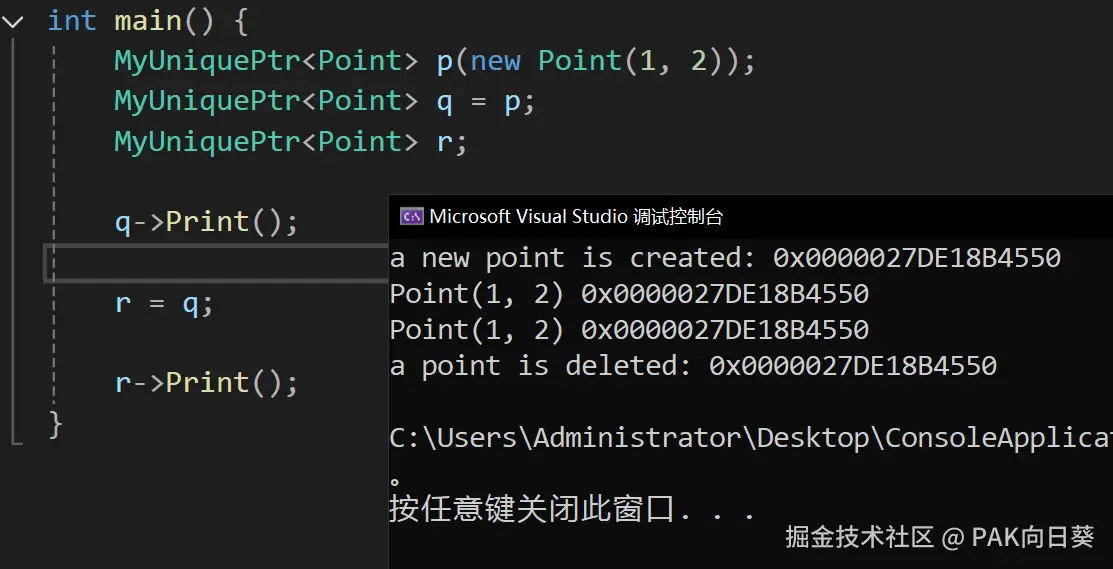Click 'new' keyword in first statement

click(495, 61)
